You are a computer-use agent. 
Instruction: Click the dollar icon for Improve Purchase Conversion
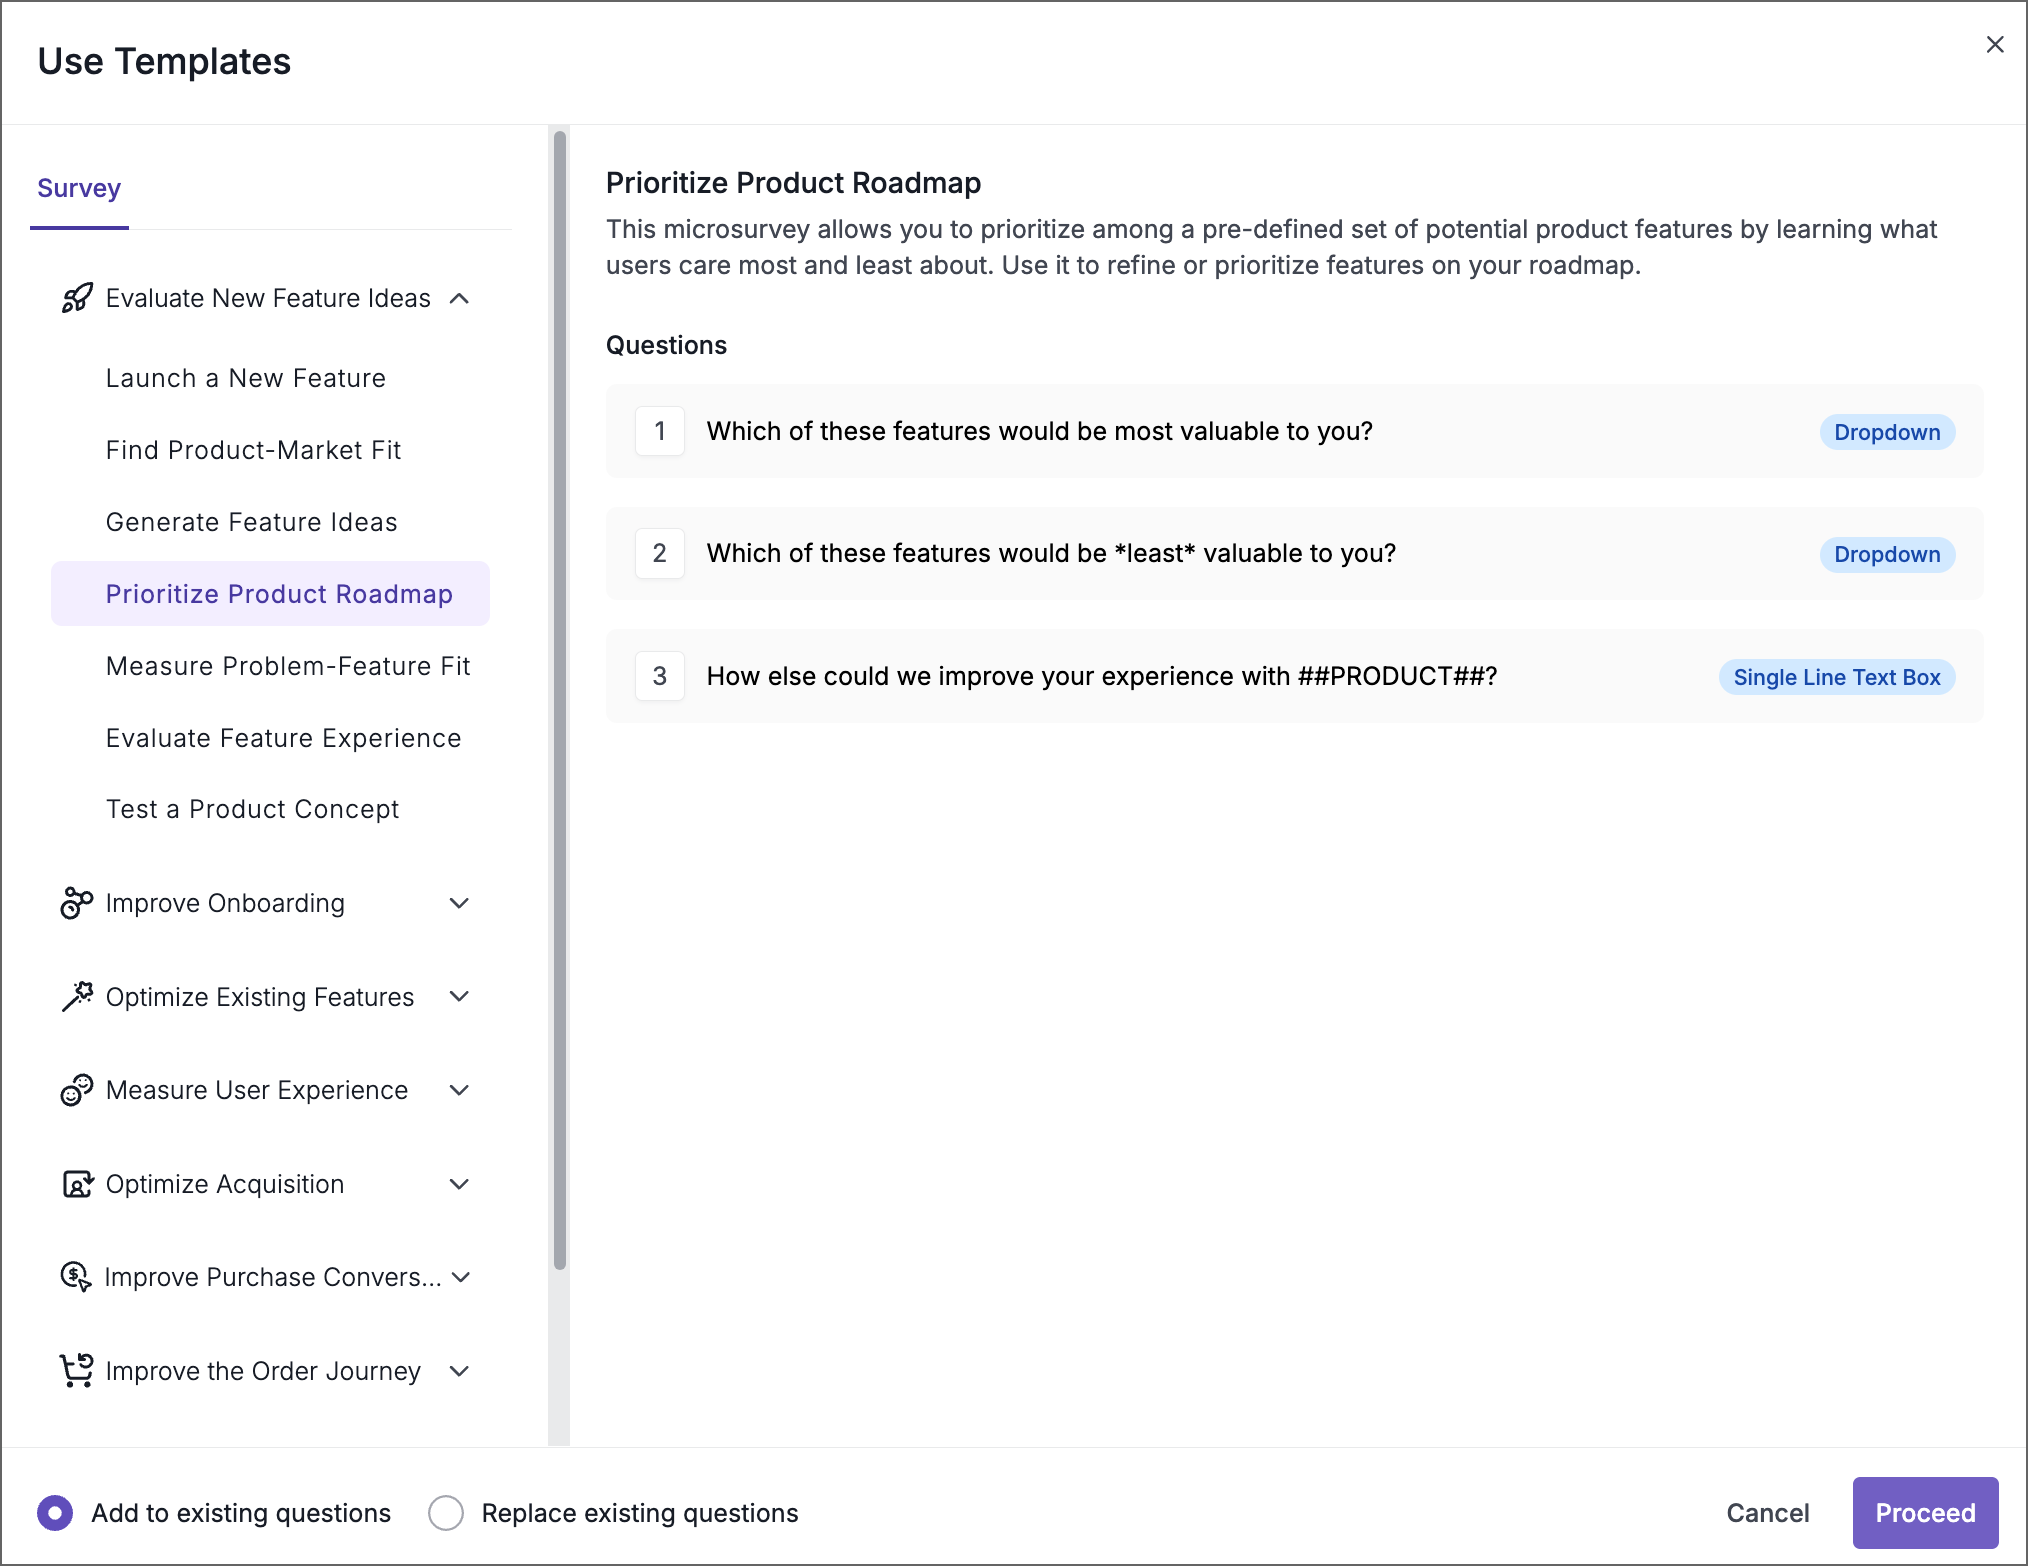[76, 1277]
